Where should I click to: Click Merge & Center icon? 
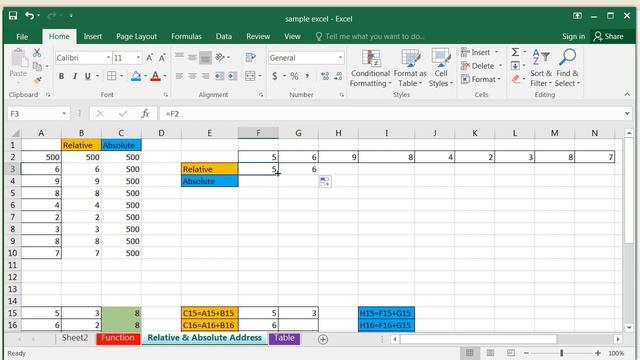[x=250, y=76]
